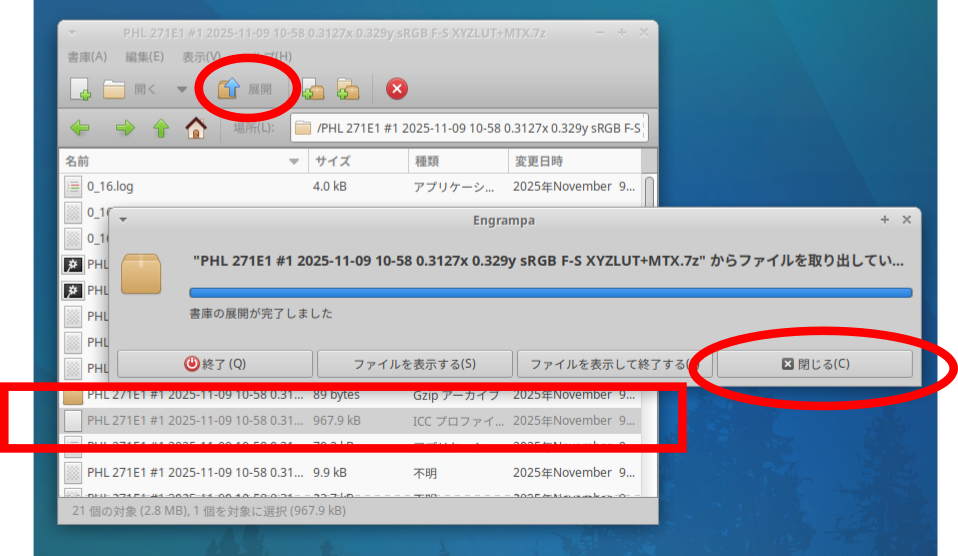Go back with the left green arrow
Screen dimensions: 958x556
[x=80, y=128]
